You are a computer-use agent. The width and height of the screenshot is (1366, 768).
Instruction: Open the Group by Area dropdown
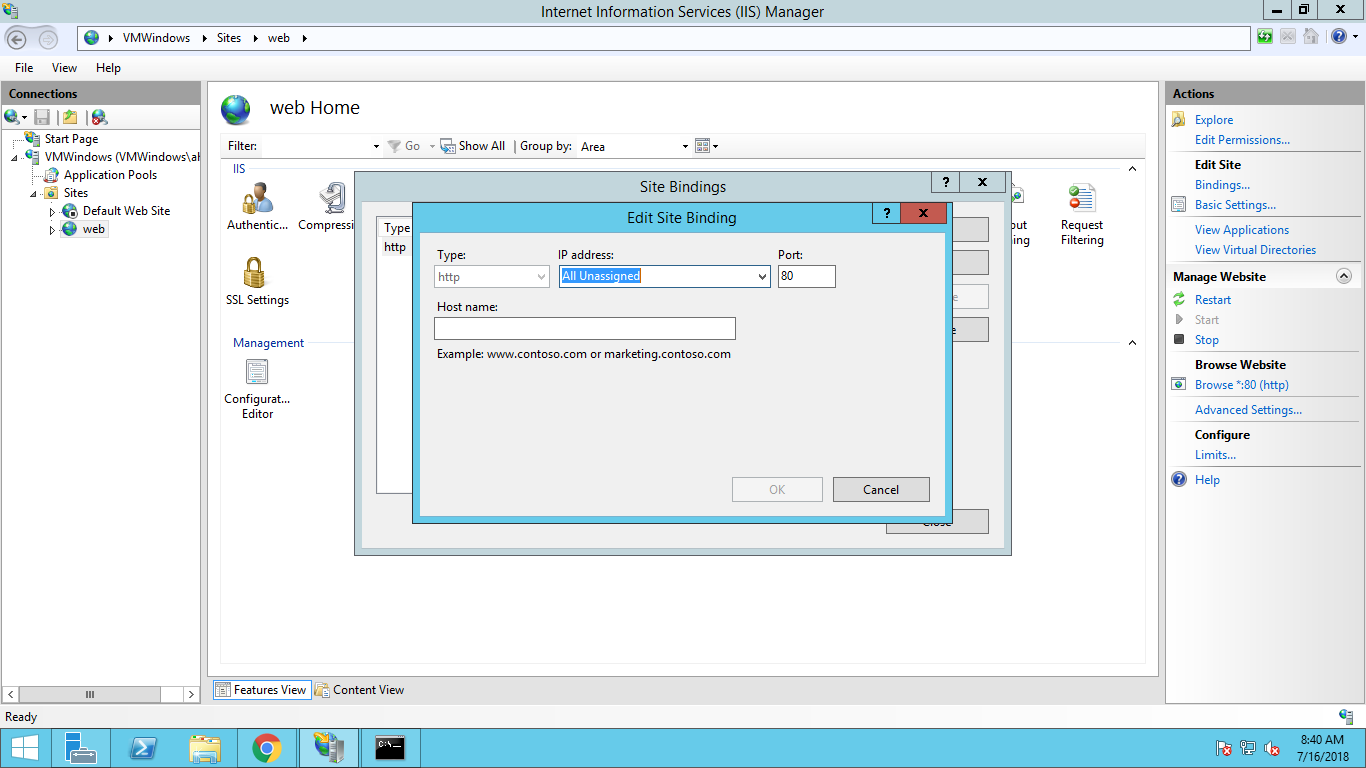click(x=685, y=146)
